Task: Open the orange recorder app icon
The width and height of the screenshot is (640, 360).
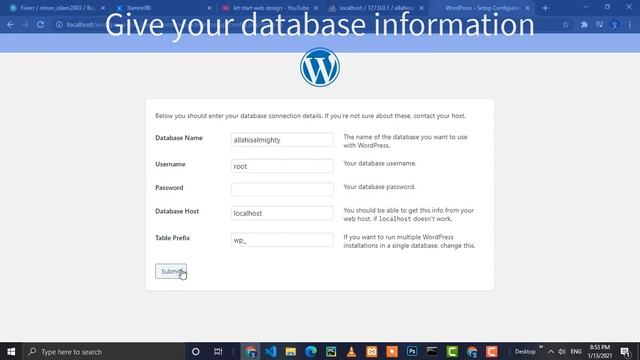Action: (x=392, y=351)
